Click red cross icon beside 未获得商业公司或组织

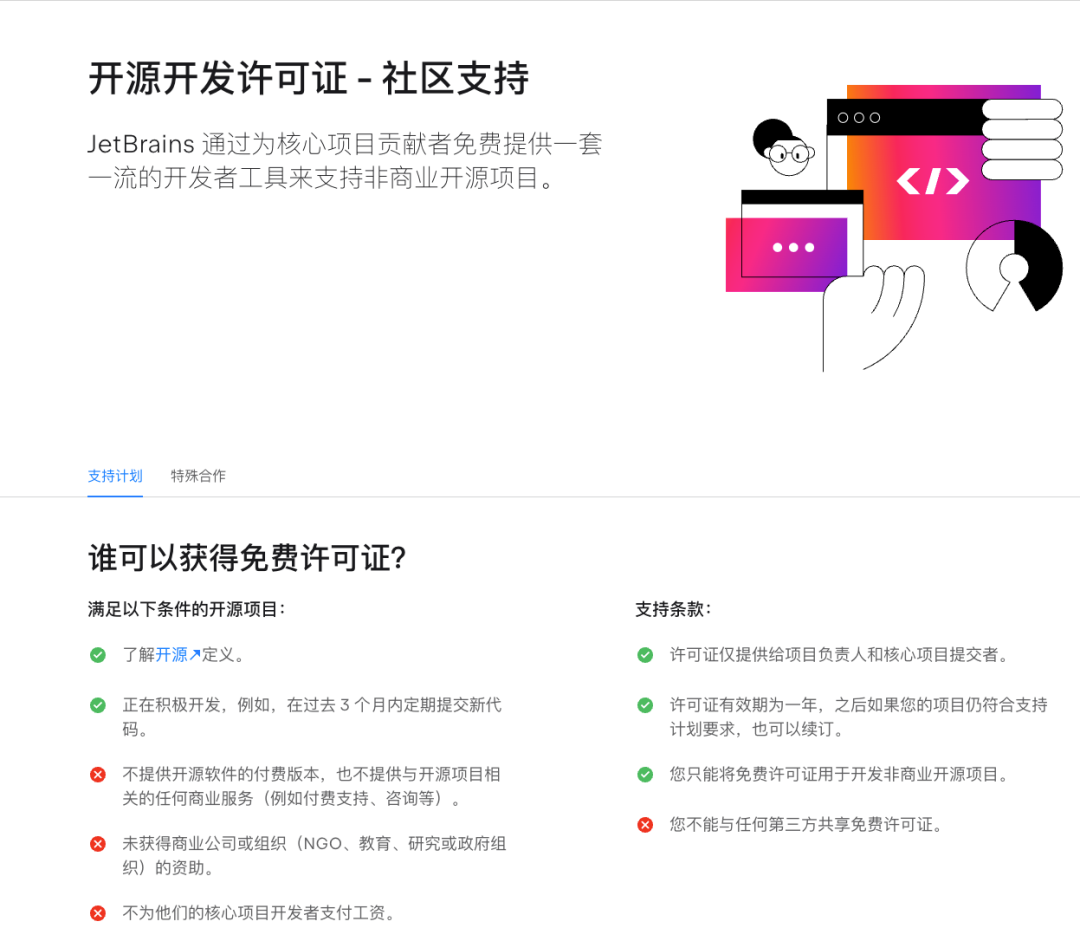(x=98, y=844)
